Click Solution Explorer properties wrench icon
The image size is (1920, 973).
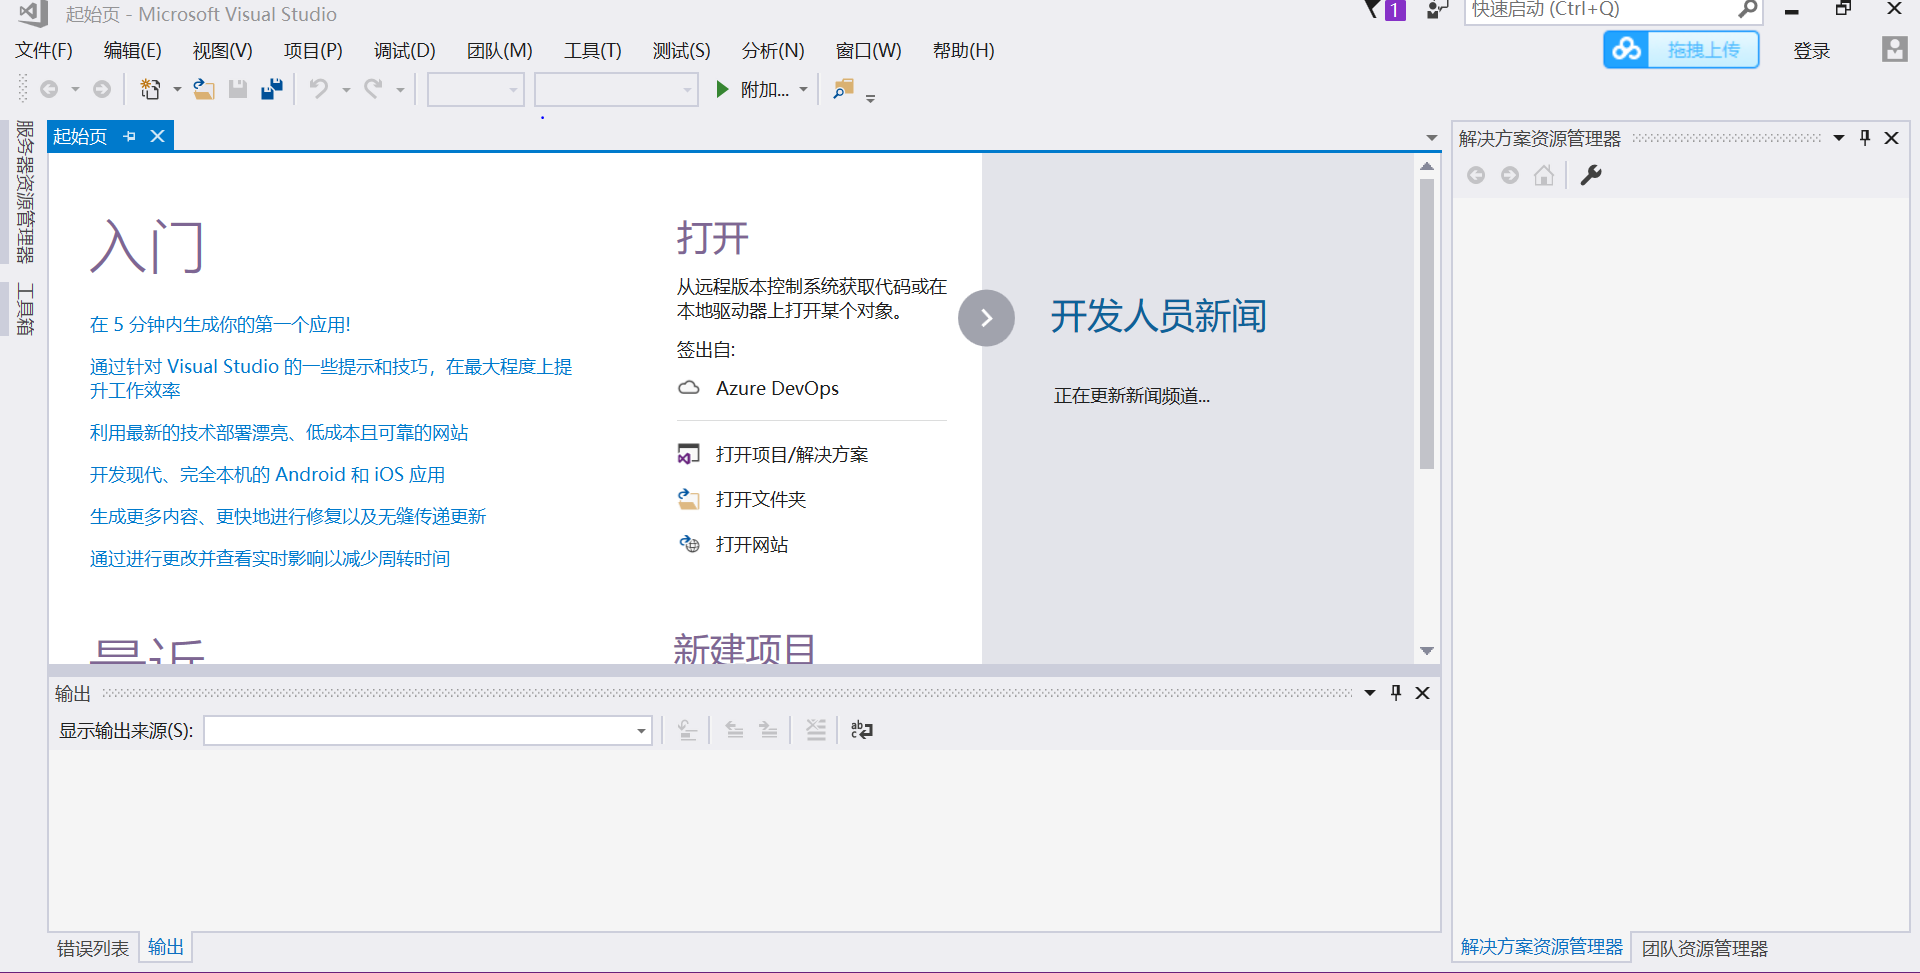pyautogui.click(x=1591, y=176)
